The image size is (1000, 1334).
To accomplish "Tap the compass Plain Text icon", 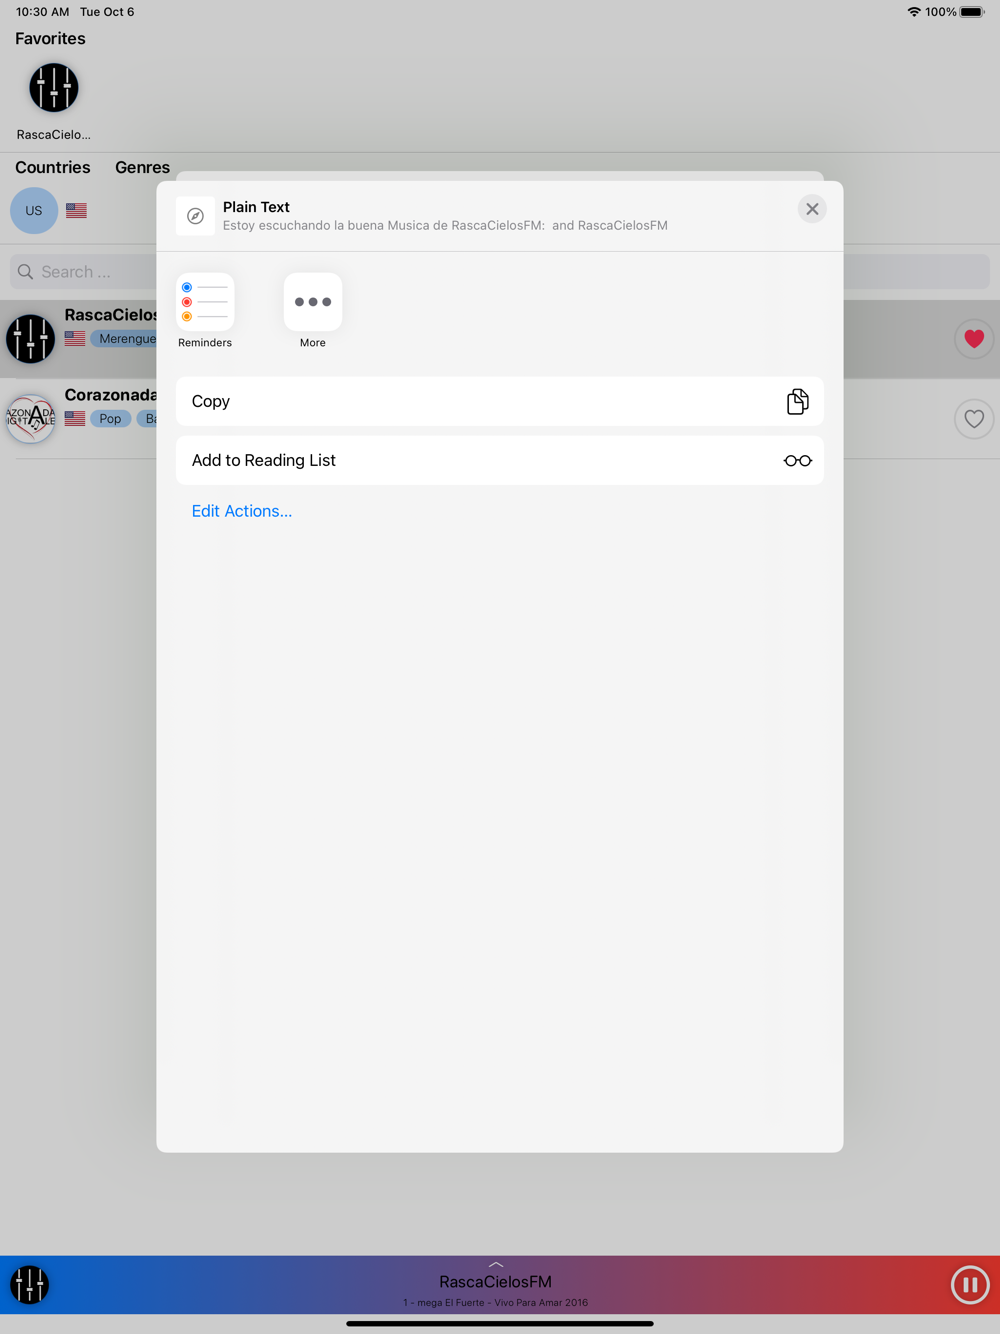I will [195, 216].
